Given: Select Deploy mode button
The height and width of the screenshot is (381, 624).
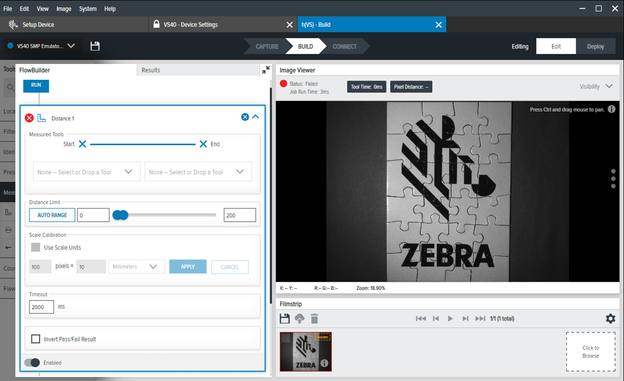Looking at the screenshot, I should click(595, 46).
